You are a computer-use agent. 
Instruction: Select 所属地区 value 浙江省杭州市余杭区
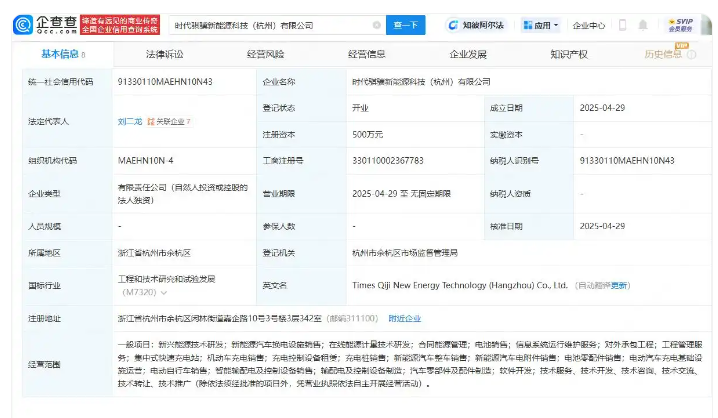154,253
